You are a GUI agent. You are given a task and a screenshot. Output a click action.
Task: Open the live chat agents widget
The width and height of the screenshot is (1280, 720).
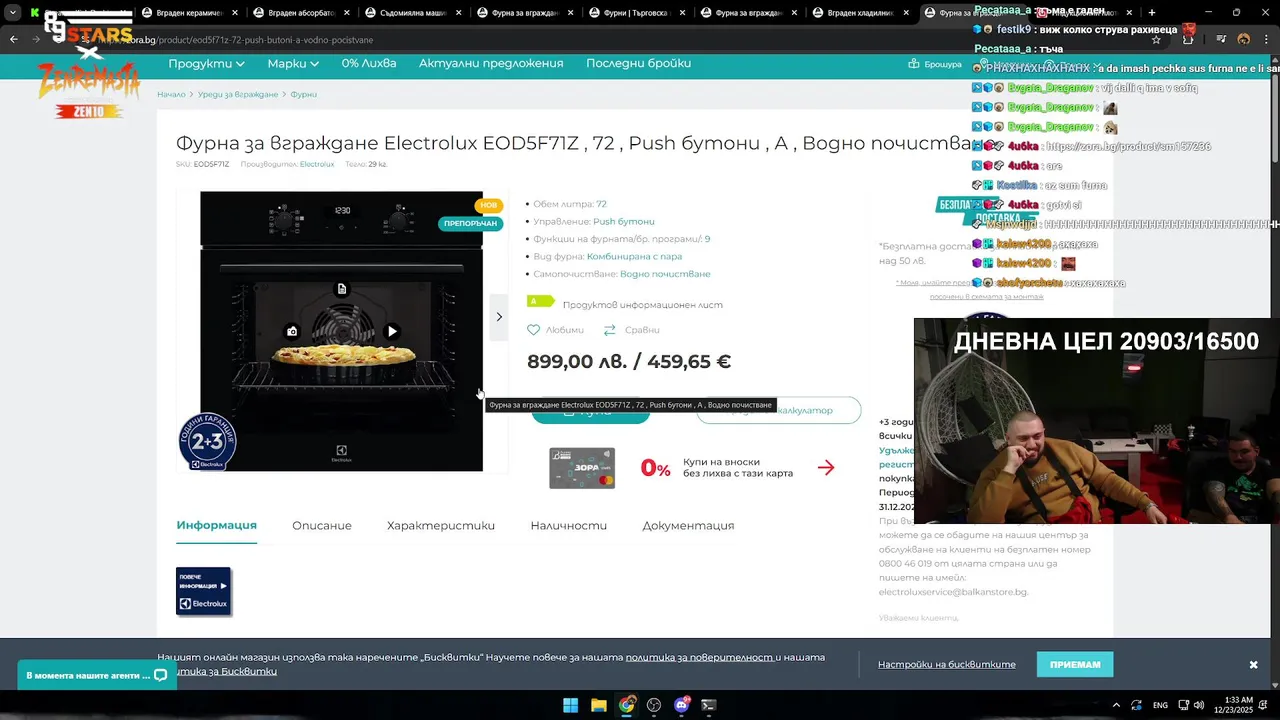[97, 675]
